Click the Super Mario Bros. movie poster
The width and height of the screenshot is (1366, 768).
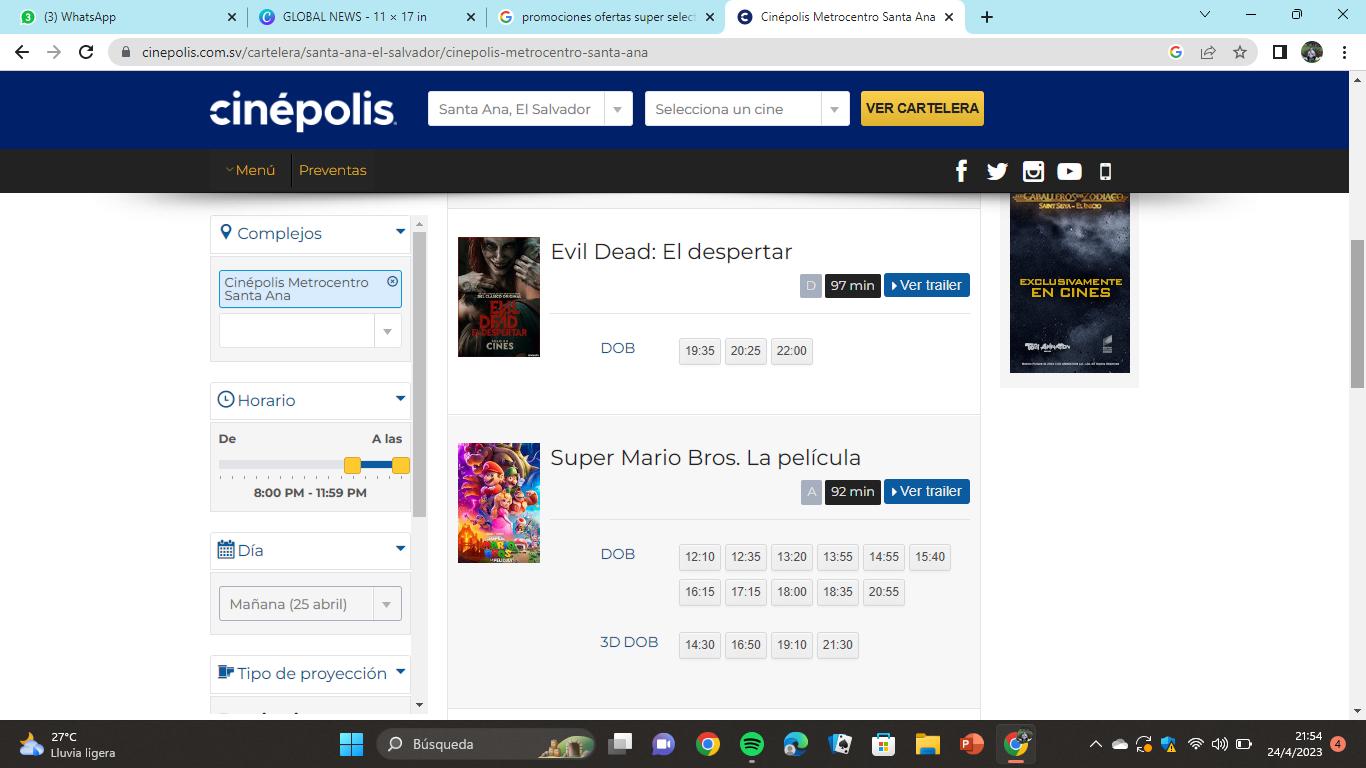pos(499,503)
